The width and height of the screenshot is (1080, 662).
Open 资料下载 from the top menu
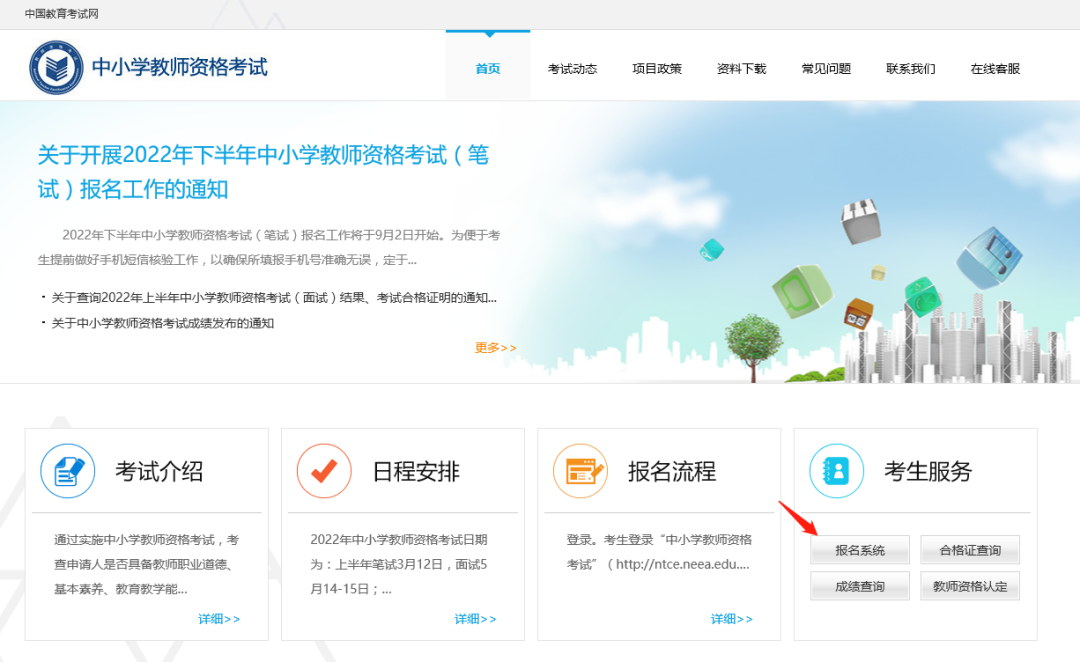[741, 66]
